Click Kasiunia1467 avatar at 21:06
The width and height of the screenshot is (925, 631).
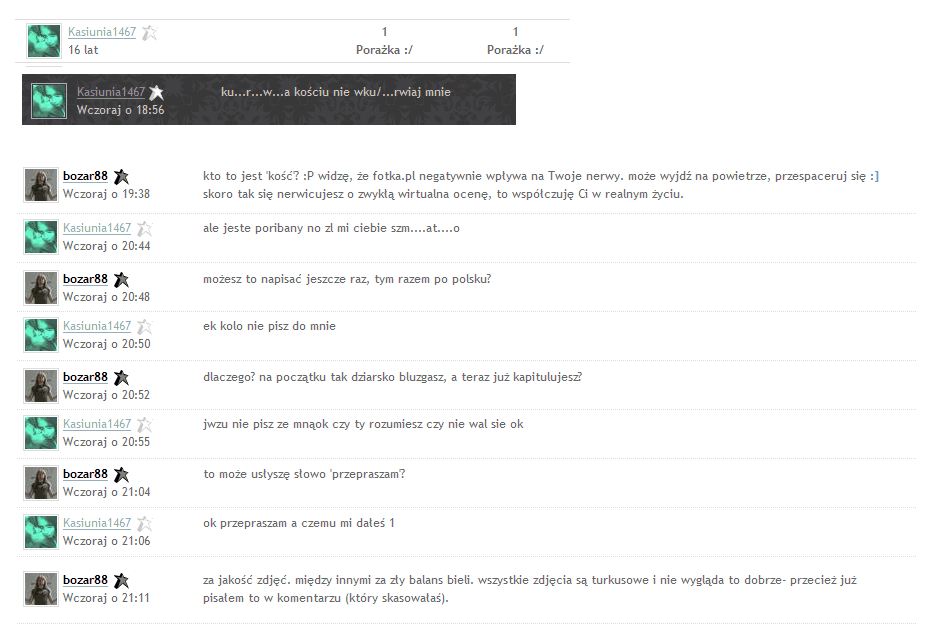click(x=41, y=532)
